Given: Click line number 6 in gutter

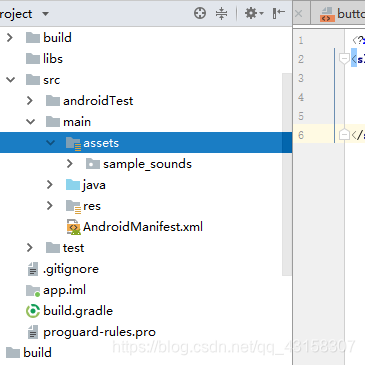Looking at the screenshot, I should pos(301,135).
